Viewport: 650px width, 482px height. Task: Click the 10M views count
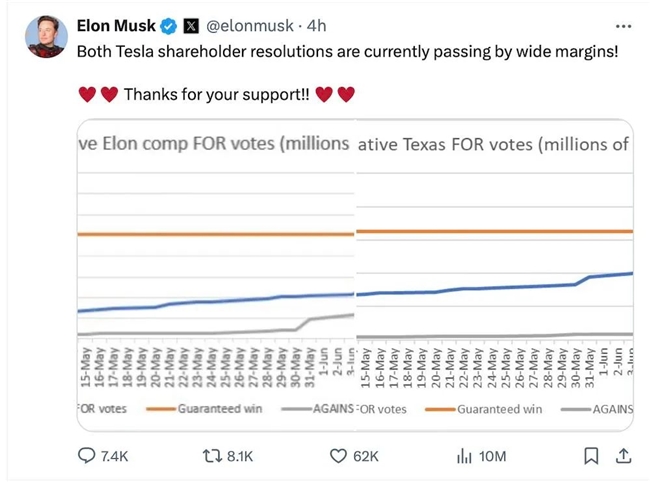coord(492,456)
